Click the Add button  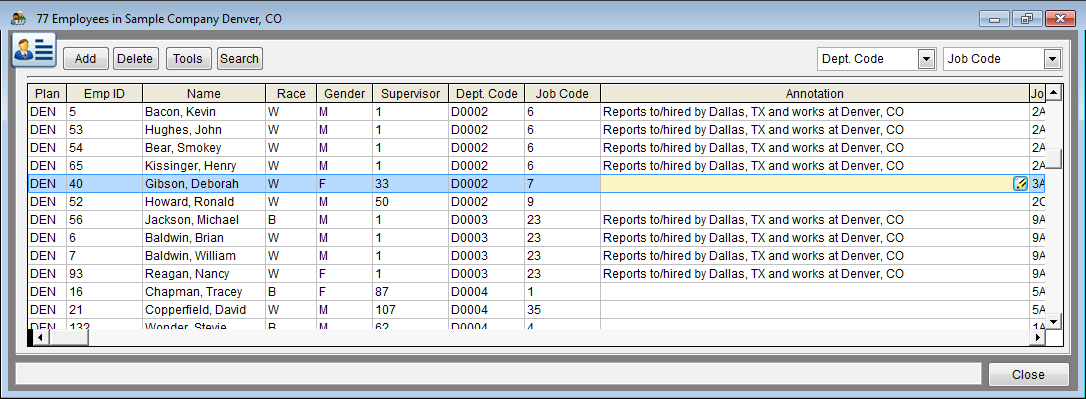86,59
